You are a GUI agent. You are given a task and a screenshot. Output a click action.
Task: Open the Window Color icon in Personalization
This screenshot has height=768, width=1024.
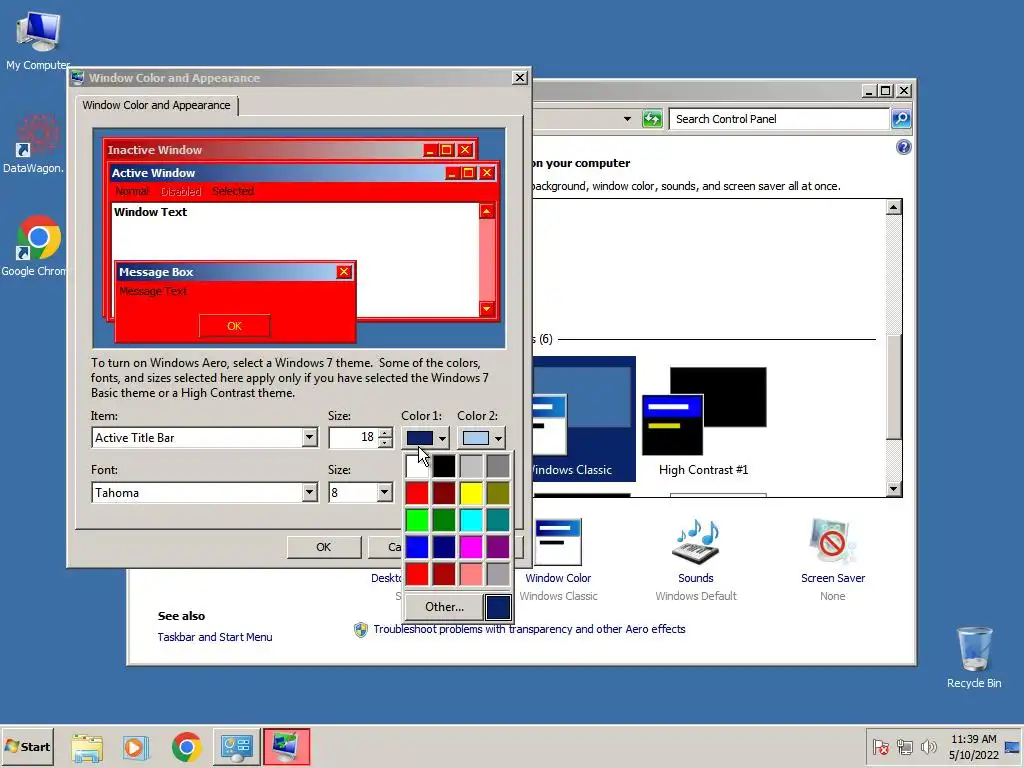558,542
